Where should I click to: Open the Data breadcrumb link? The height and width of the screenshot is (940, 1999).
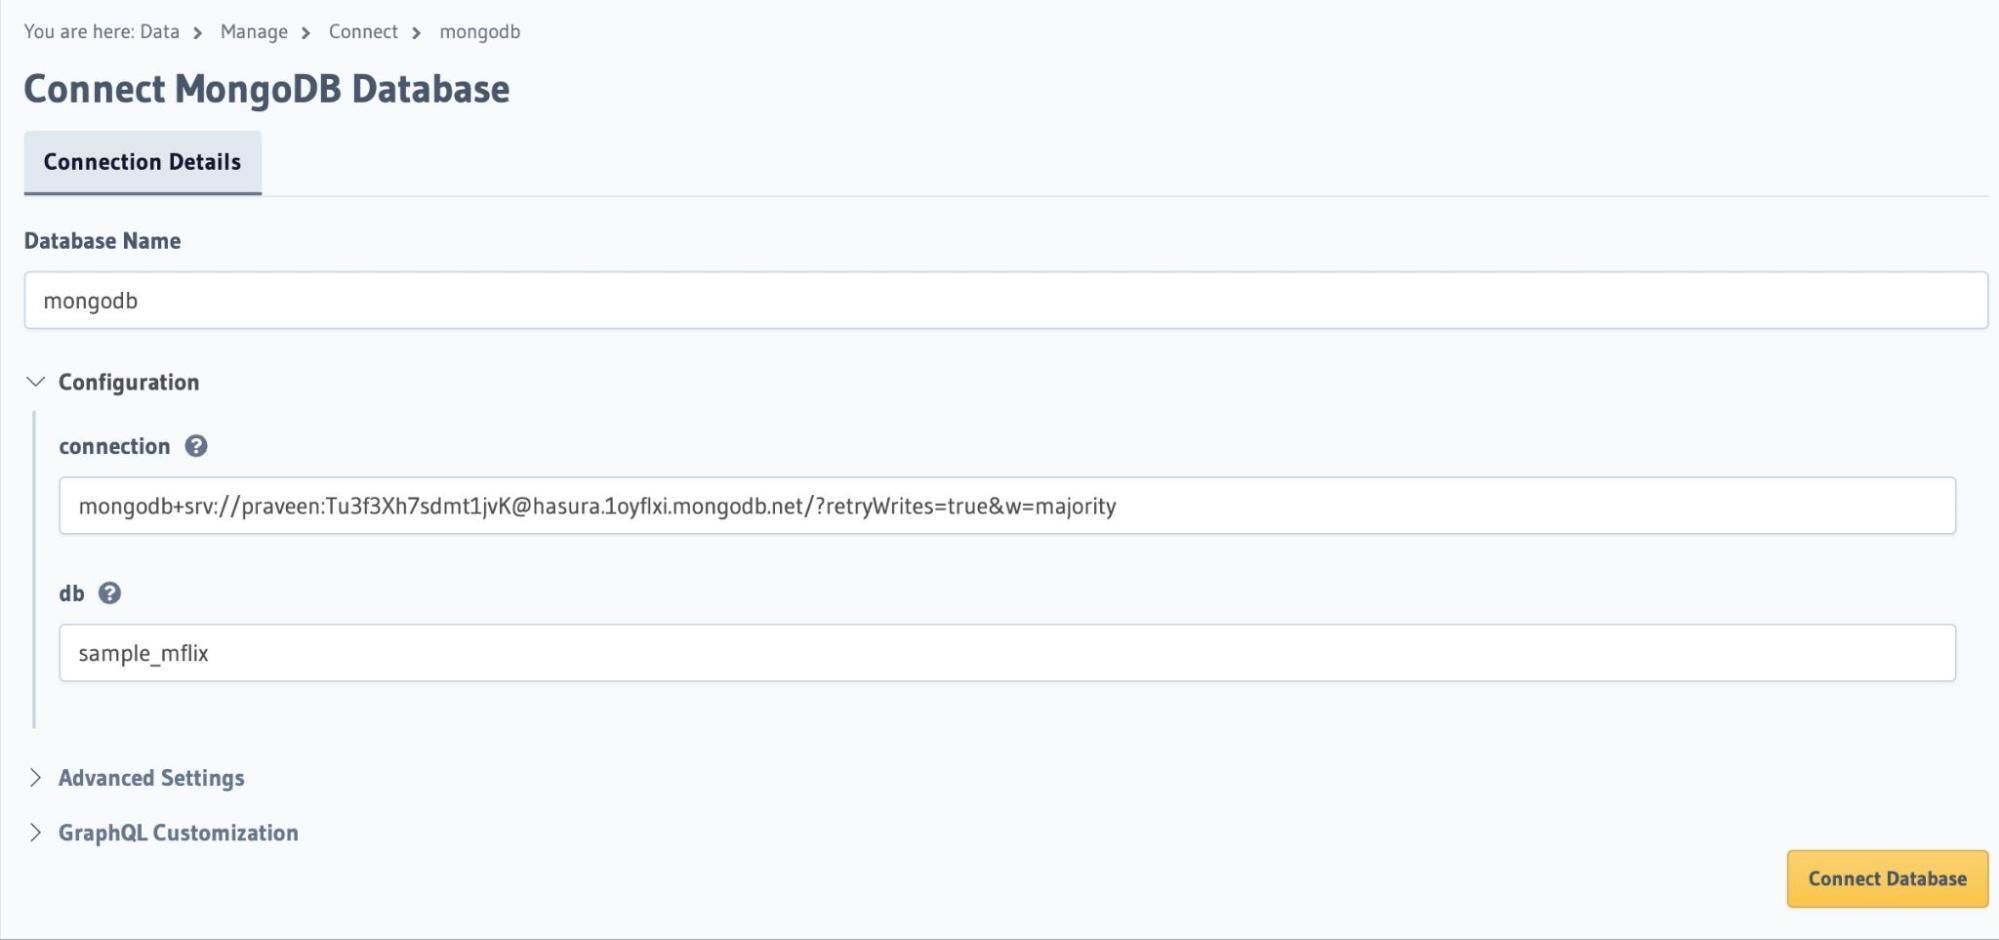159,31
